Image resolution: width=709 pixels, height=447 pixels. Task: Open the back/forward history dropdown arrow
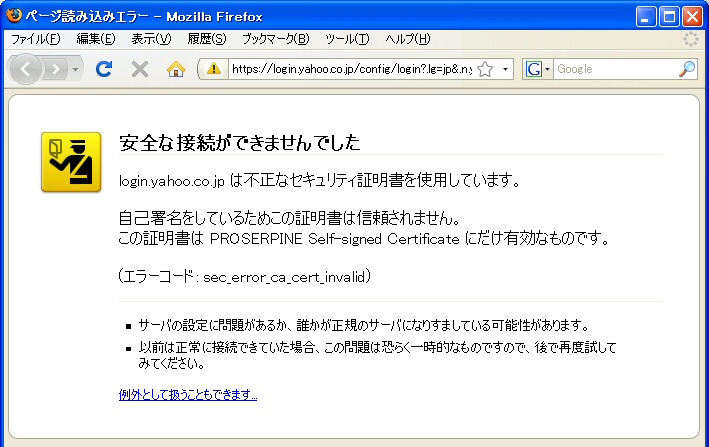coord(76,69)
